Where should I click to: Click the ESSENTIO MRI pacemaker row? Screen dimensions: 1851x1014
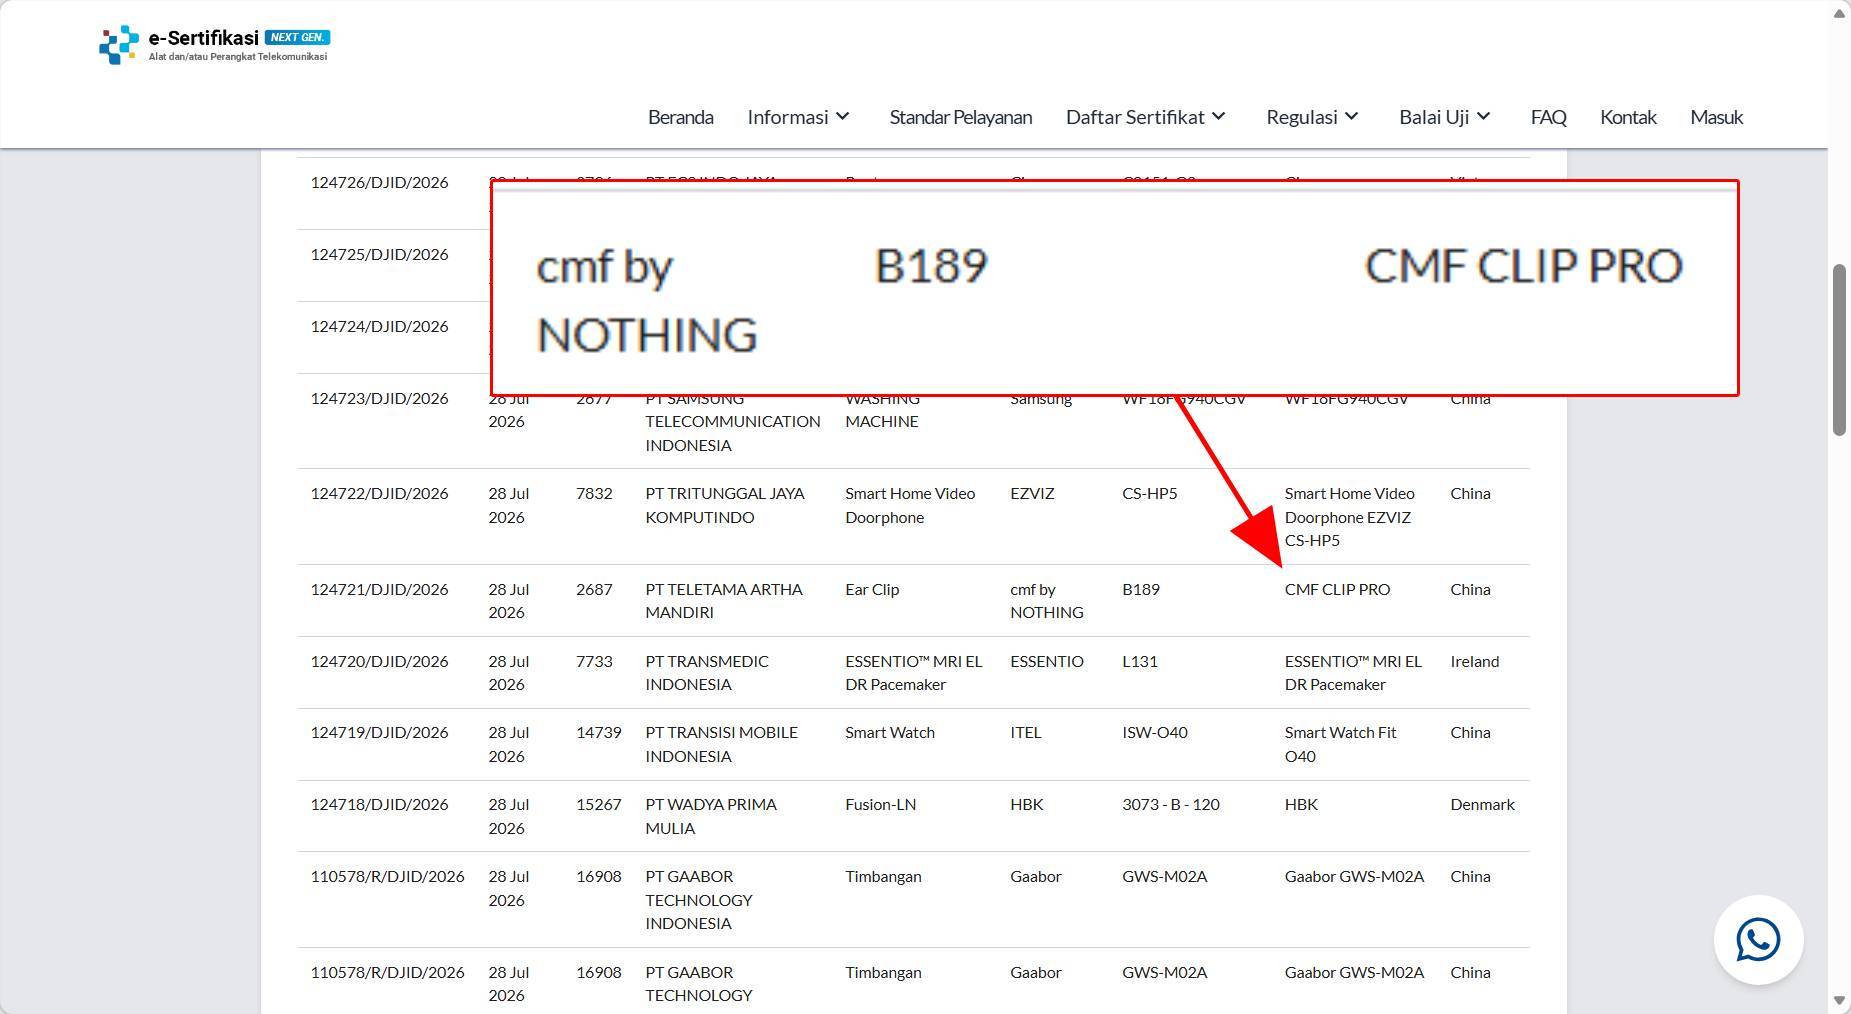(x=913, y=673)
